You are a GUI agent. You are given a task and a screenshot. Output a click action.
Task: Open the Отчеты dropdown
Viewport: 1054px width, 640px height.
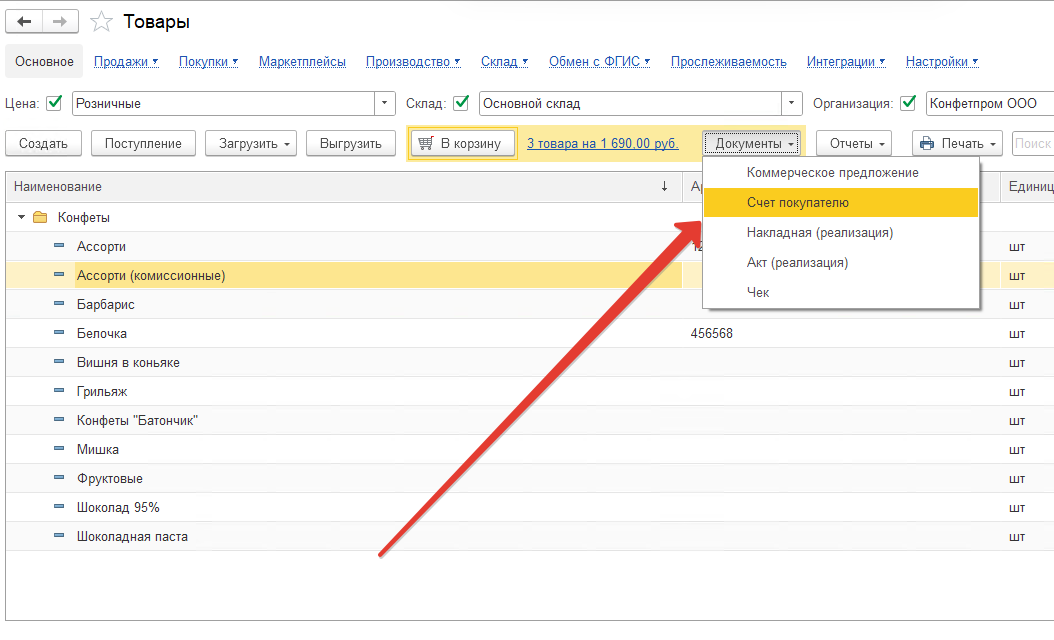[x=854, y=143]
